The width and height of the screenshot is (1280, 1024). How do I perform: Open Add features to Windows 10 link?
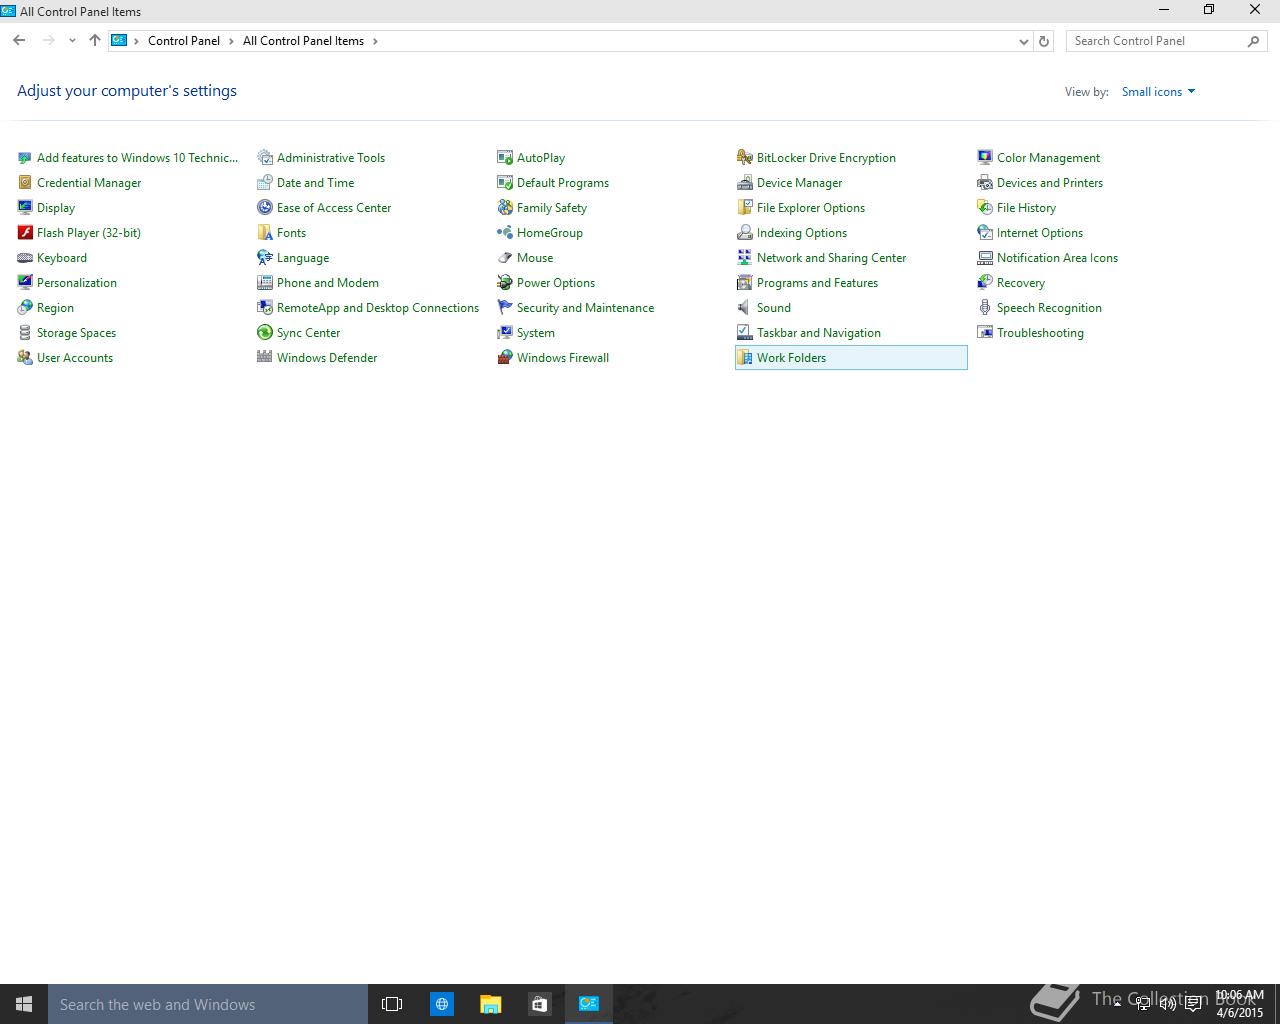[x=138, y=157]
